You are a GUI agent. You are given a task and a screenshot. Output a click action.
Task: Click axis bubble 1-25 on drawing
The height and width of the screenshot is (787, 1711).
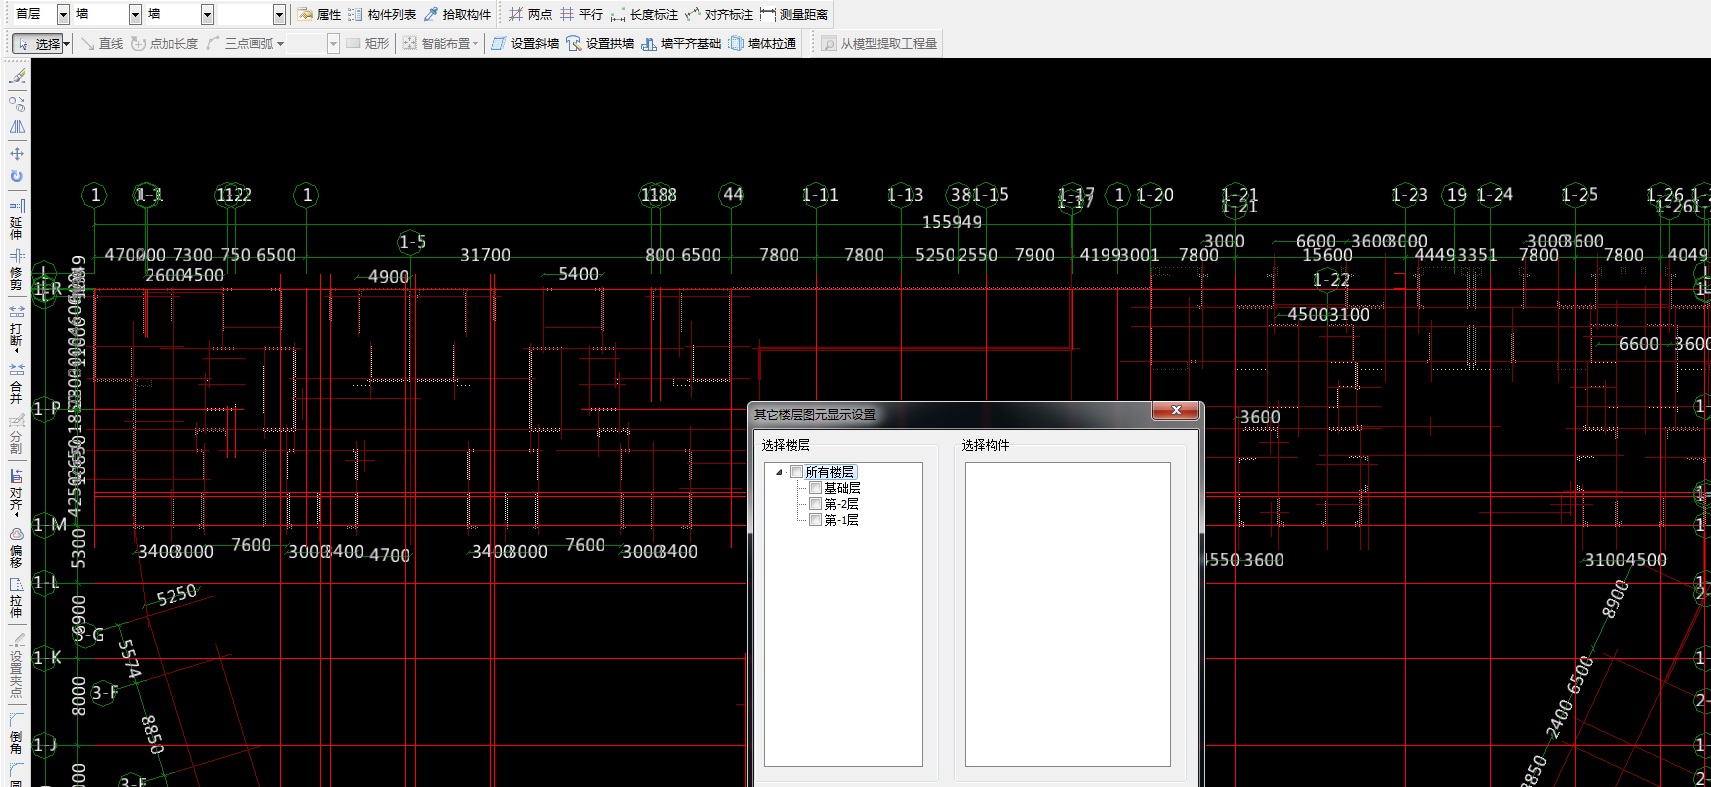tap(1580, 195)
